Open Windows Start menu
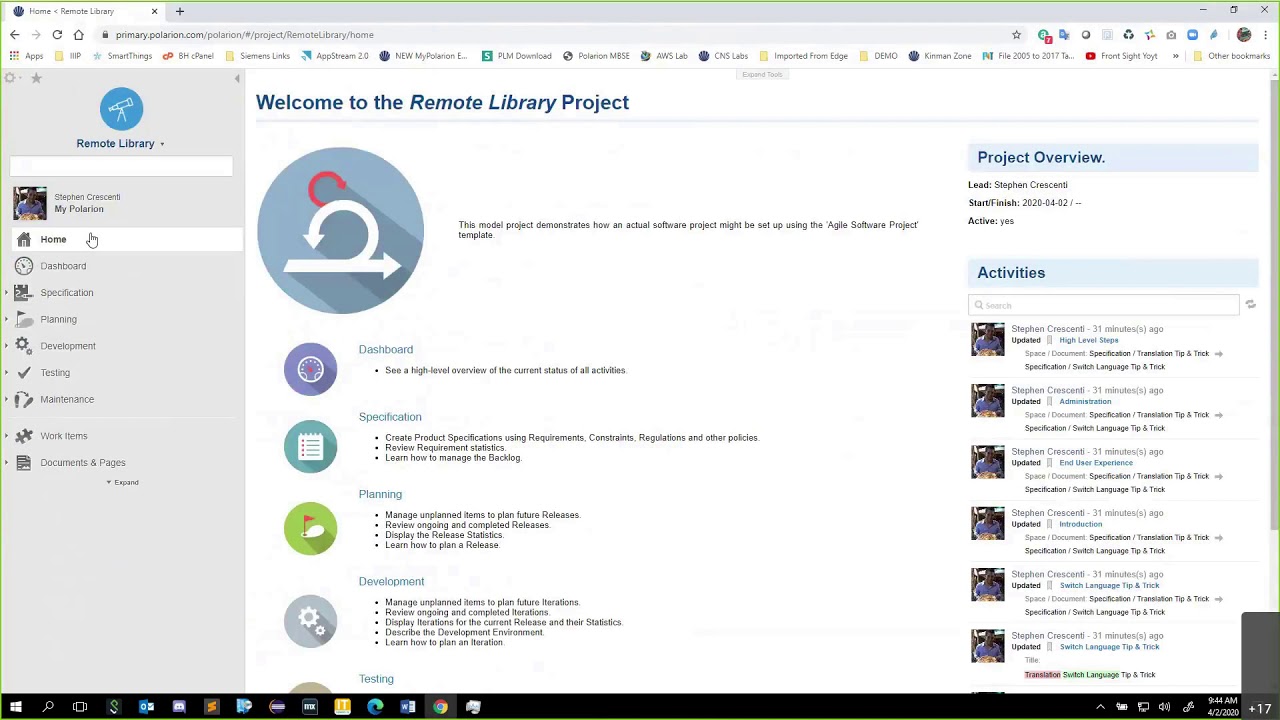 tap(15, 707)
